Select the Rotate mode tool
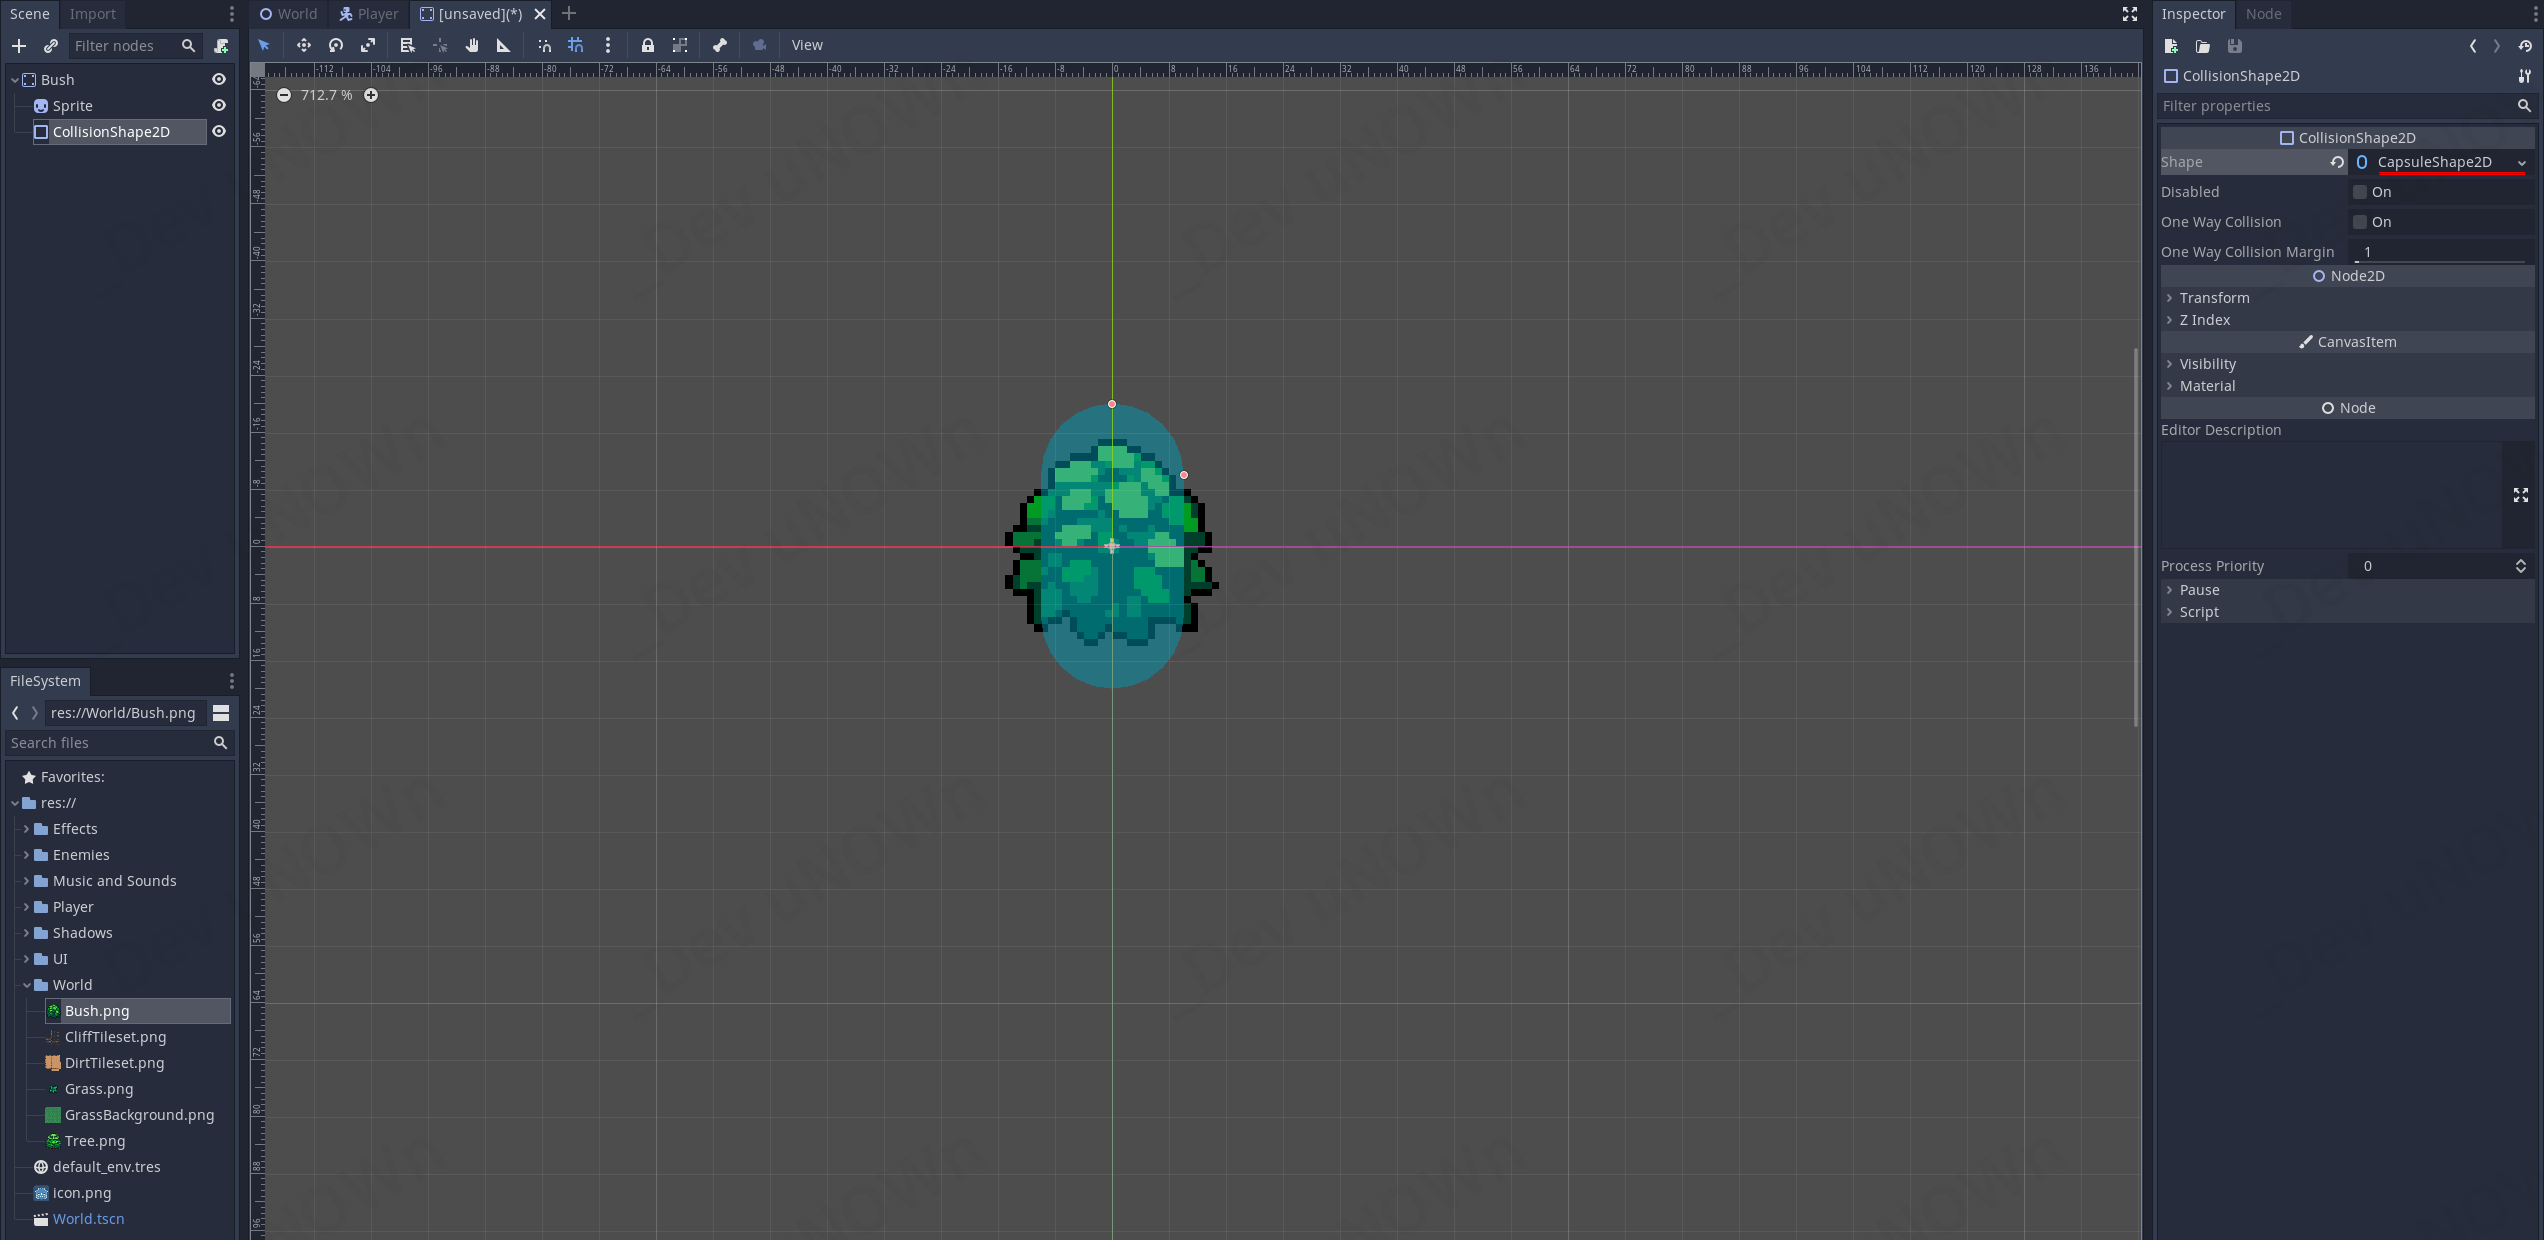The width and height of the screenshot is (2544, 1240). tap(336, 45)
